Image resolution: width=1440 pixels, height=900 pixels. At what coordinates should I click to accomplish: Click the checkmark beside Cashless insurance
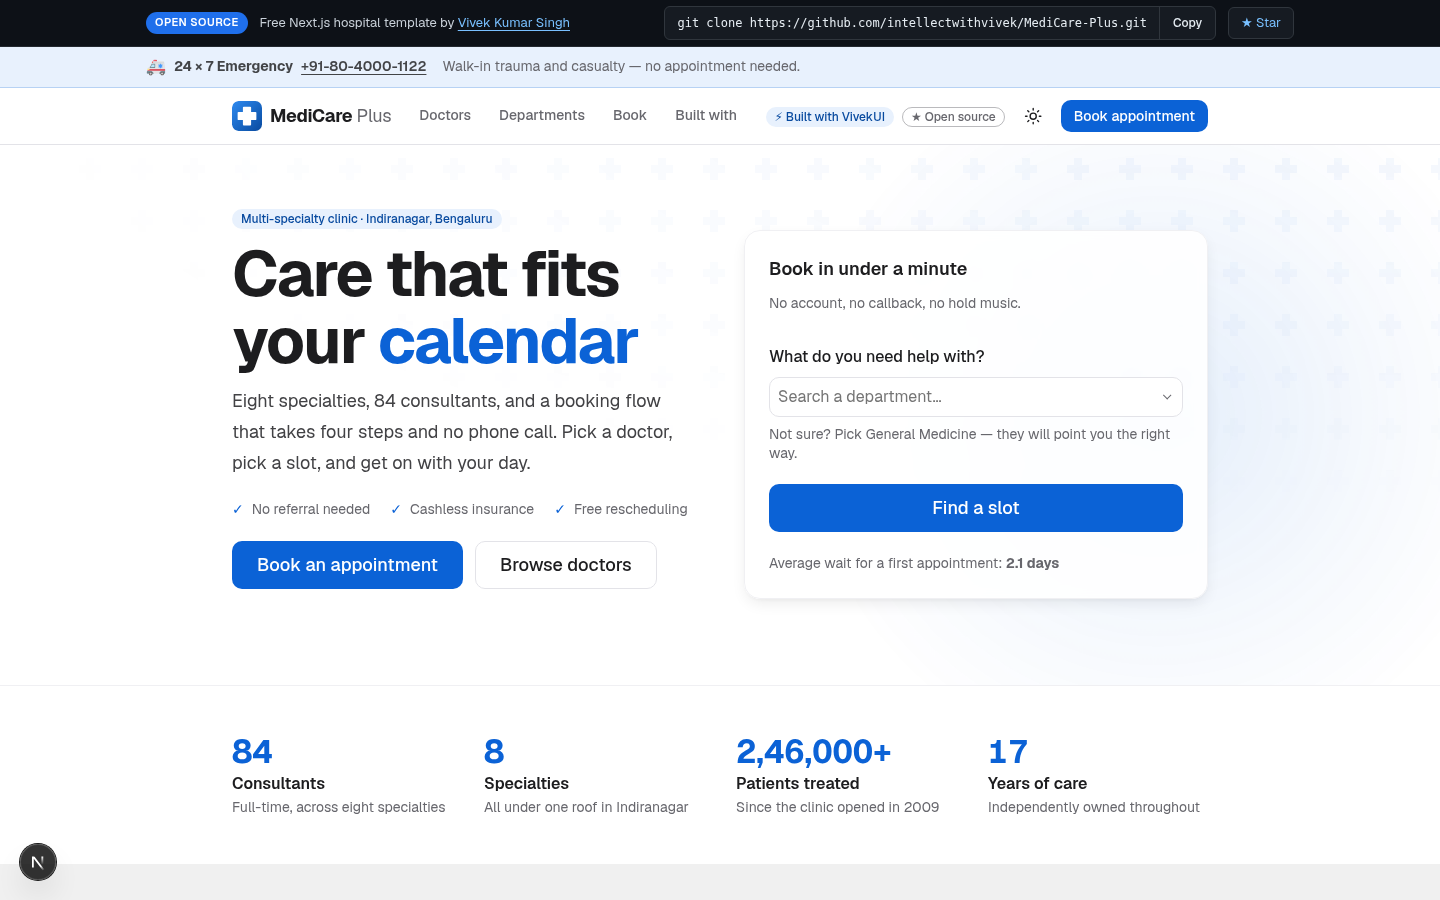pos(396,509)
